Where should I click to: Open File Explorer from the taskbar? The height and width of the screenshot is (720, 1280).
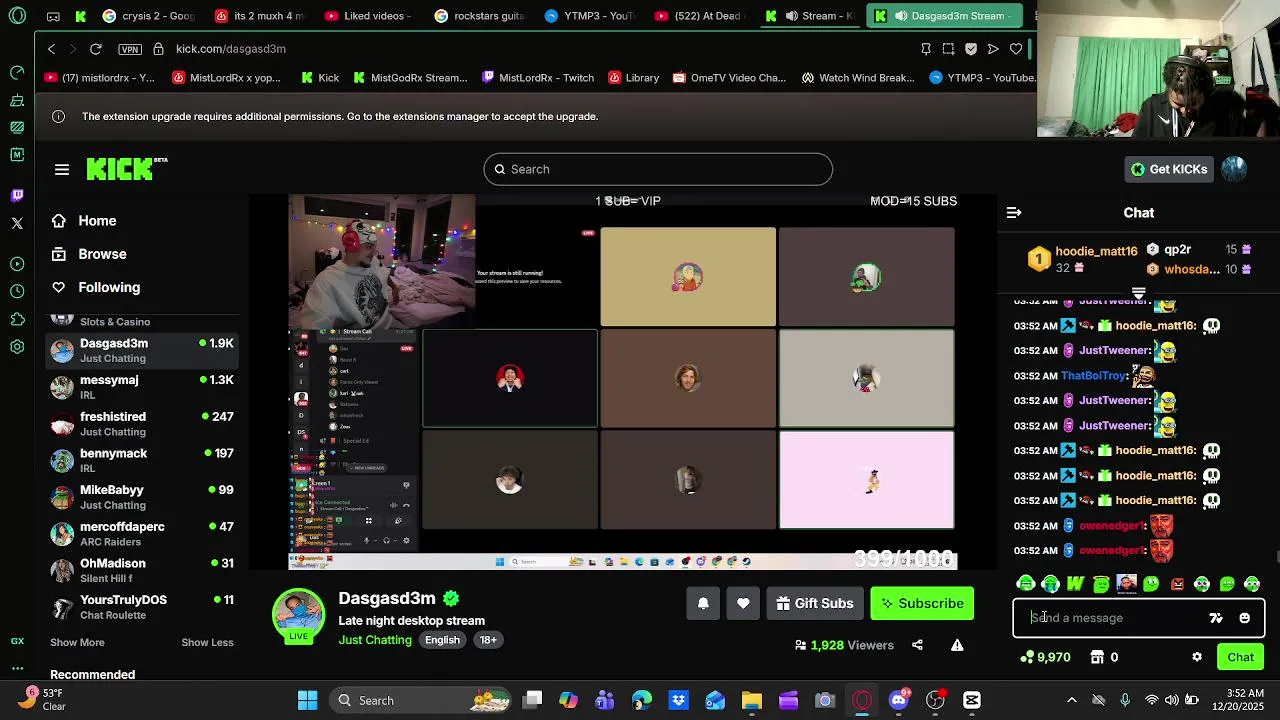751,700
